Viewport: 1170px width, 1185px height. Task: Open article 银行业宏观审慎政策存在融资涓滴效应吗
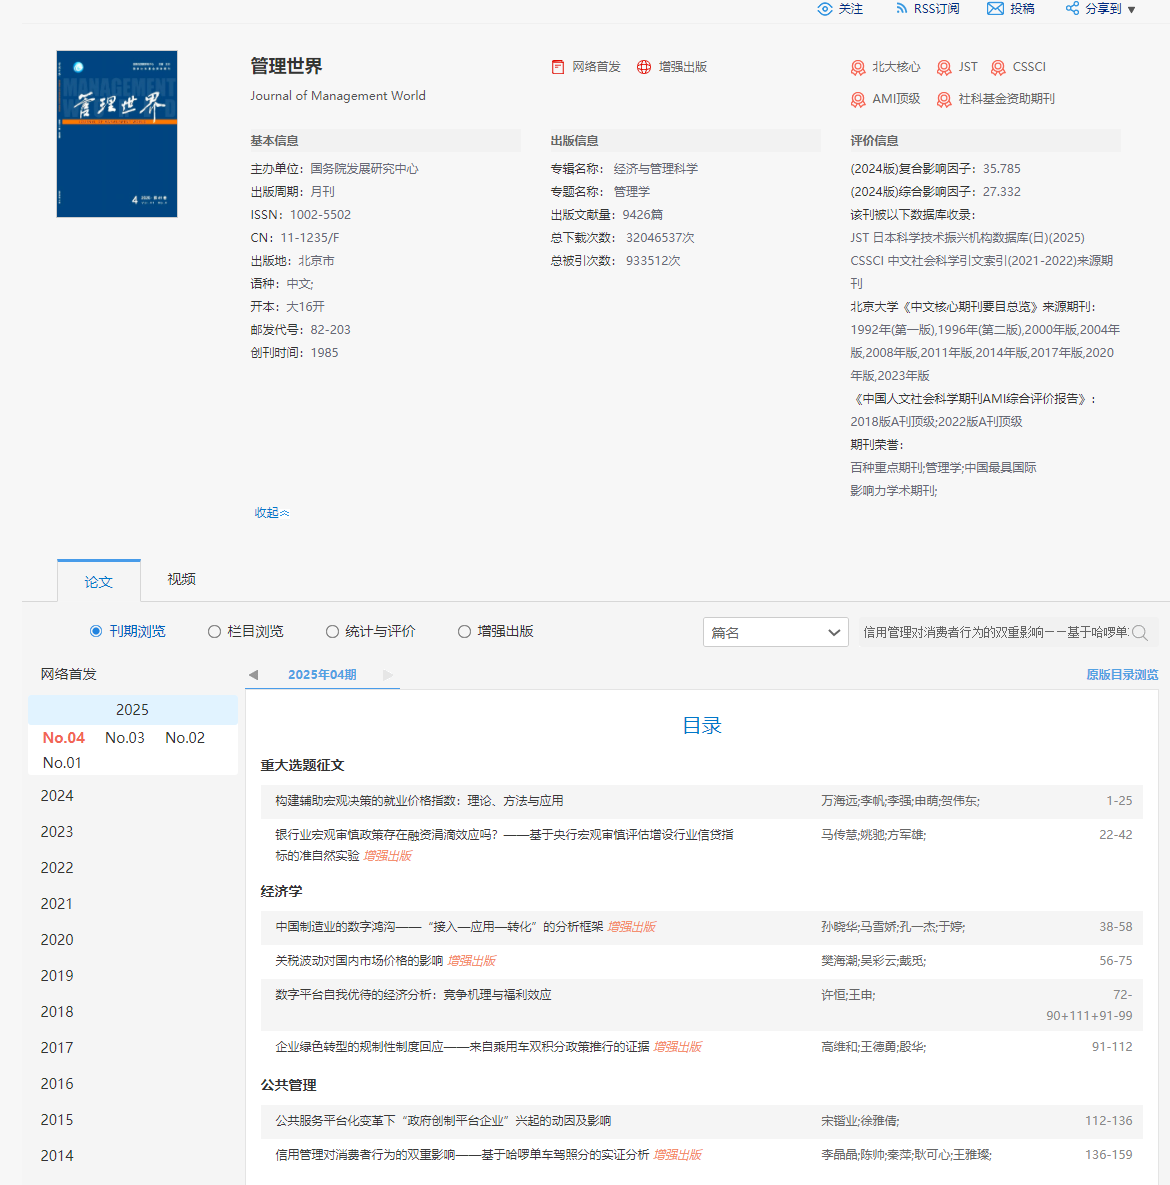coord(504,845)
